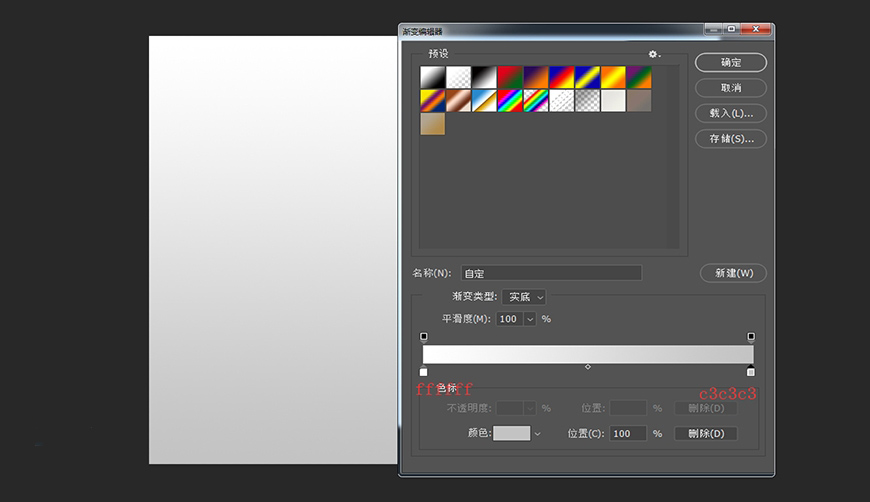Click the 存储(S)... save button
The height and width of the screenshot is (502, 870).
click(731, 139)
